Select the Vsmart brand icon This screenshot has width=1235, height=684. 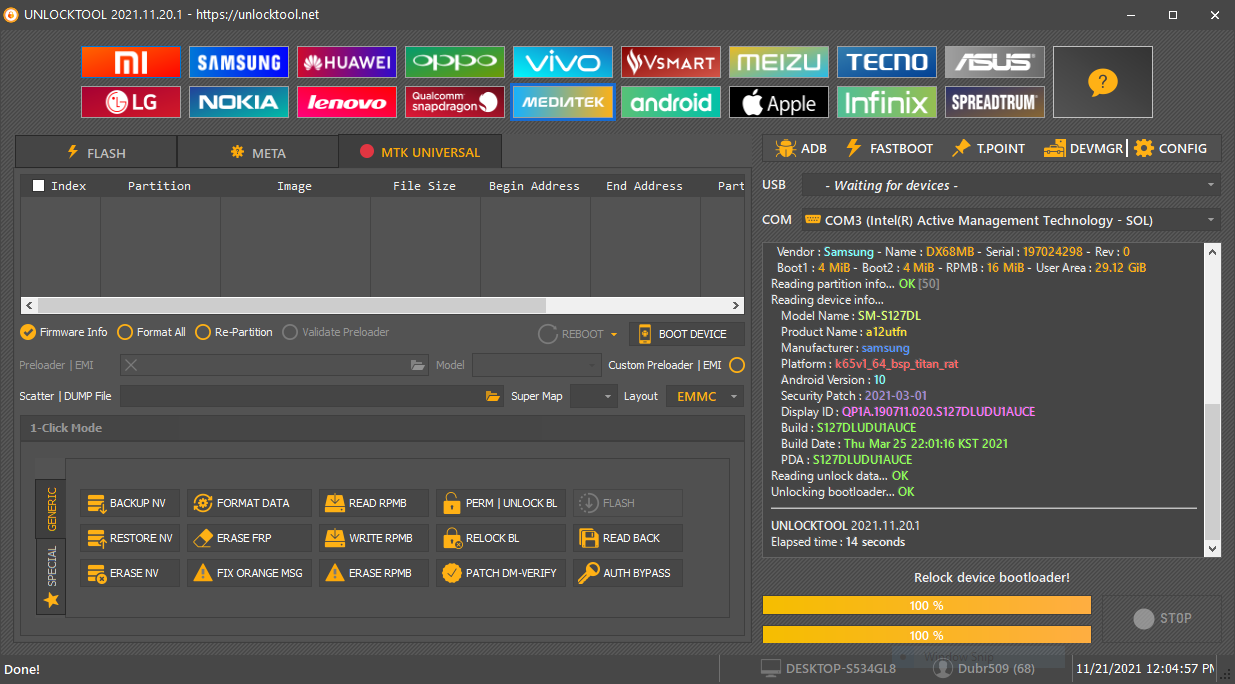(x=671, y=62)
